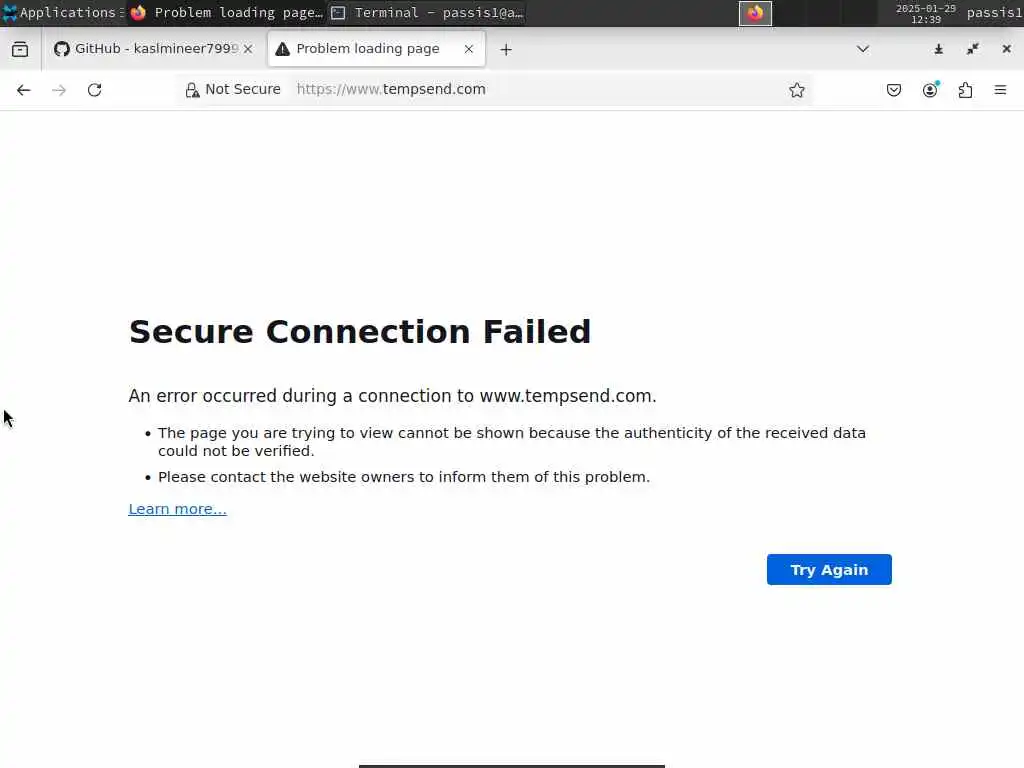Click the tempsend.com address bar
Screen dimensions: 1024x768
pyautogui.click(x=530, y=90)
